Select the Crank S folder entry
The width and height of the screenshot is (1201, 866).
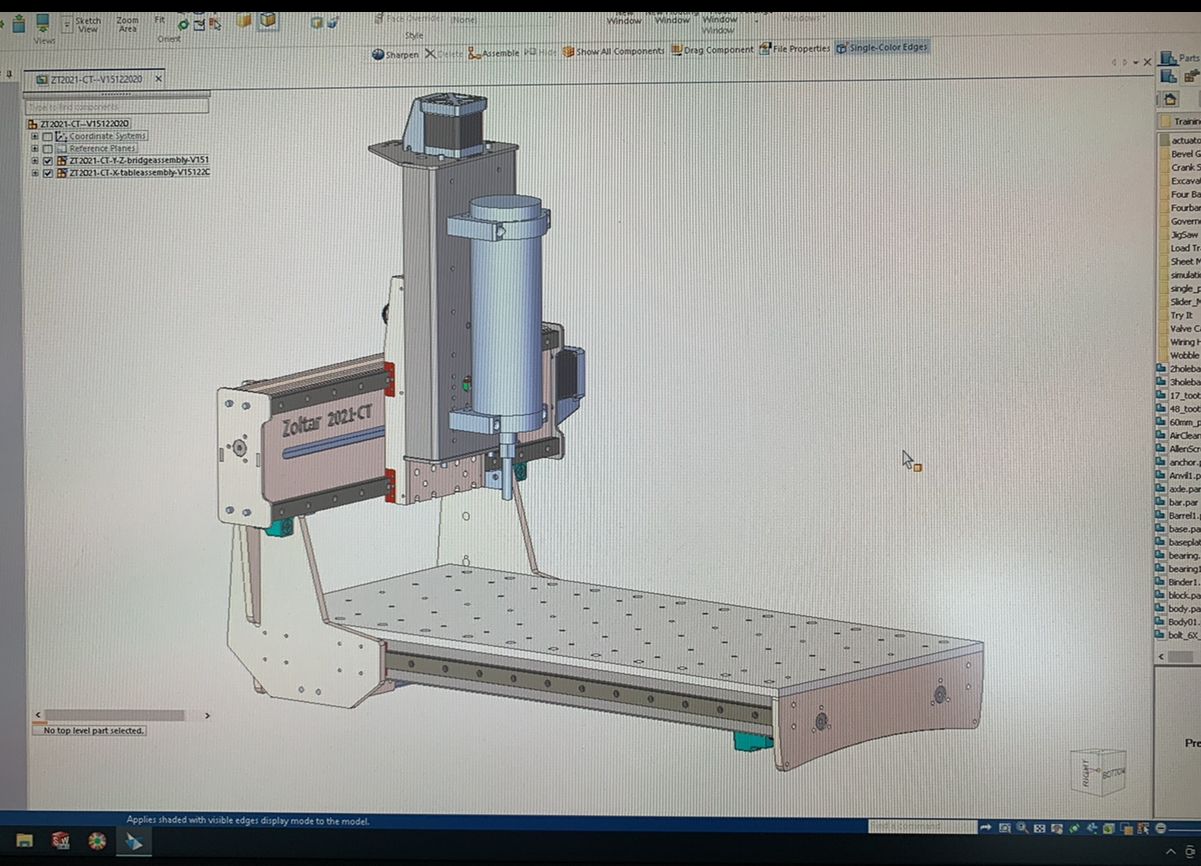[1180, 167]
